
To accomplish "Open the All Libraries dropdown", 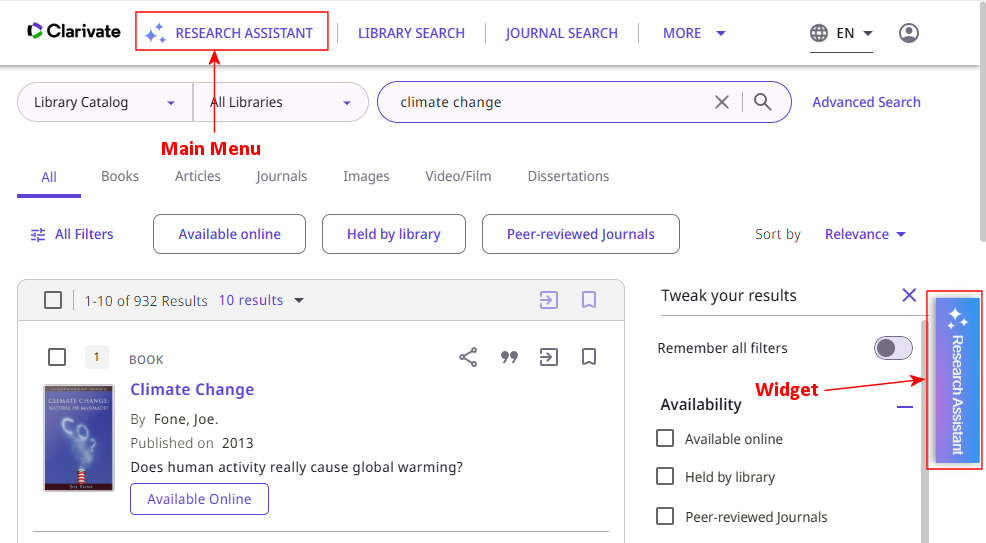I will [x=280, y=102].
